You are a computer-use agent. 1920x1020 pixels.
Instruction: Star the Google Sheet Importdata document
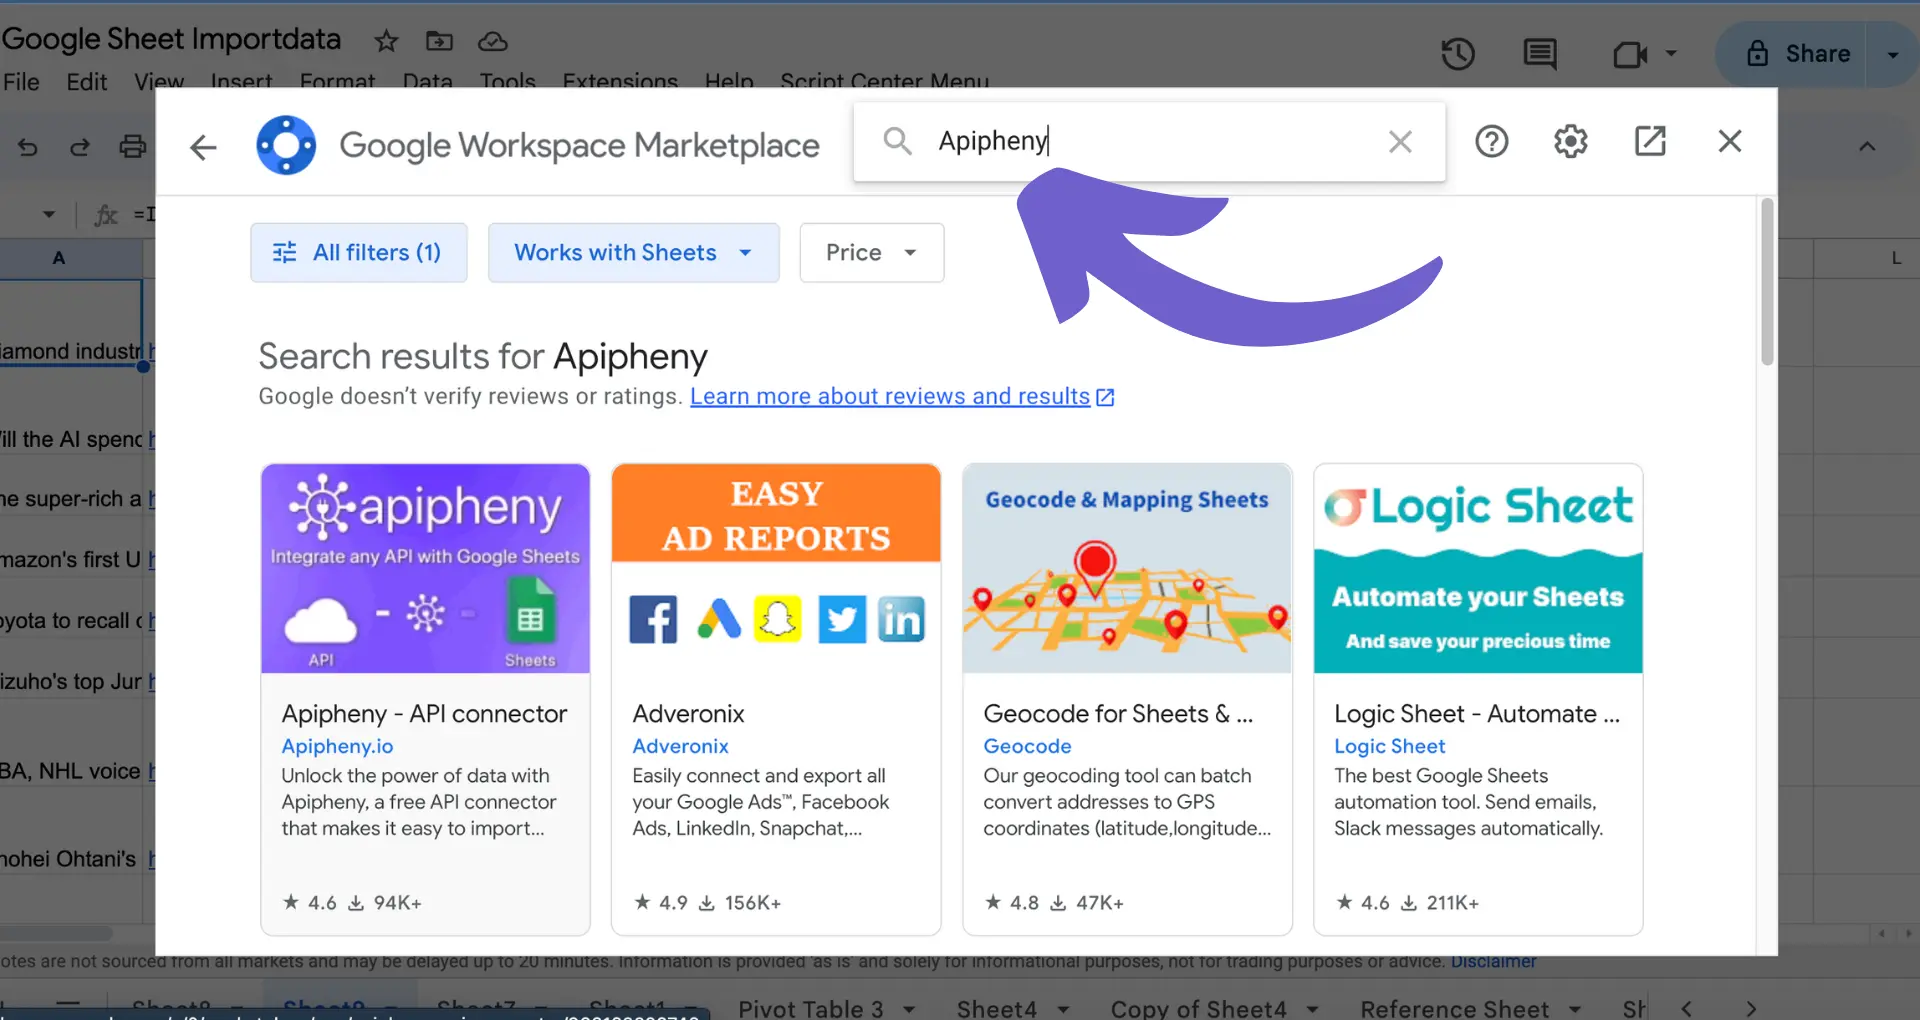point(386,41)
